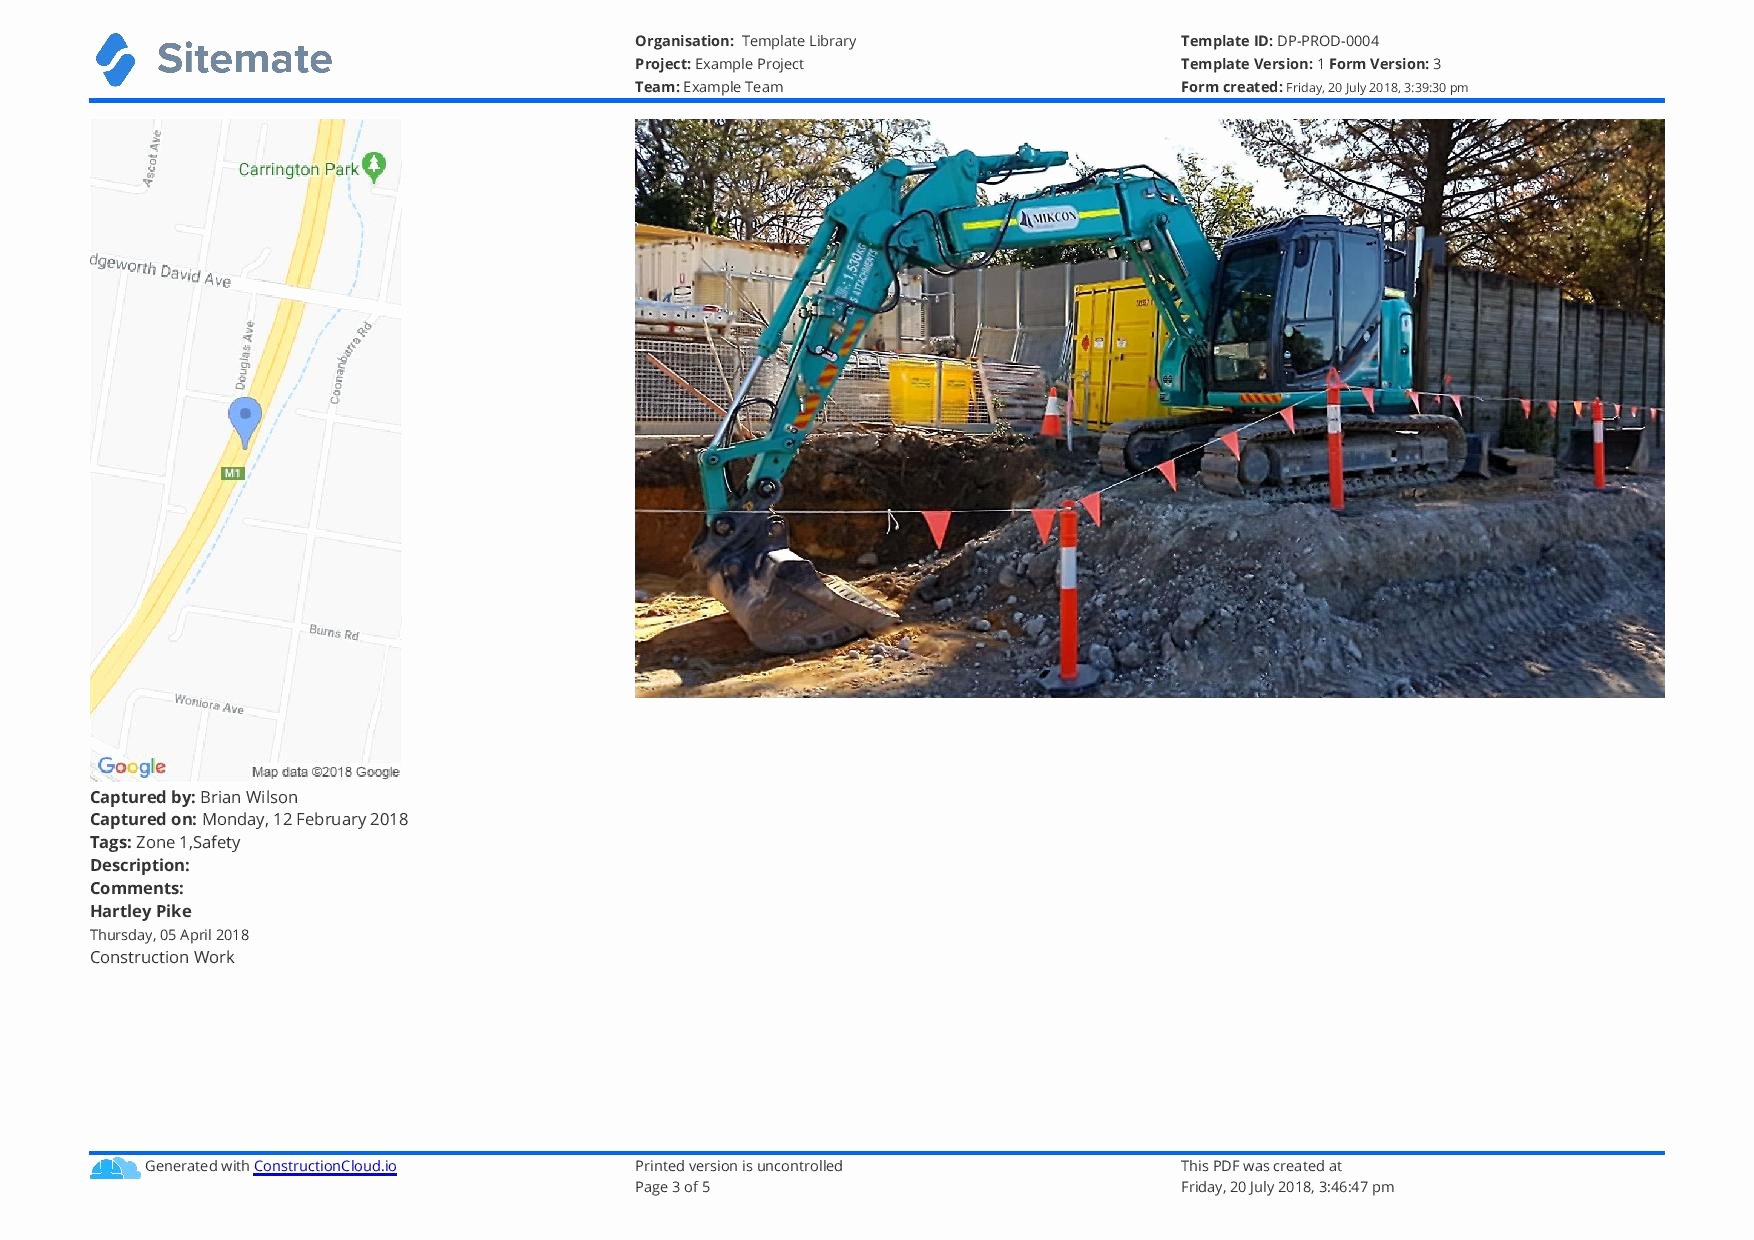Image resolution: width=1754 pixels, height=1240 pixels.
Task: Select the Carrington Park map label
Action: pyautogui.click(x=298, y=169)
